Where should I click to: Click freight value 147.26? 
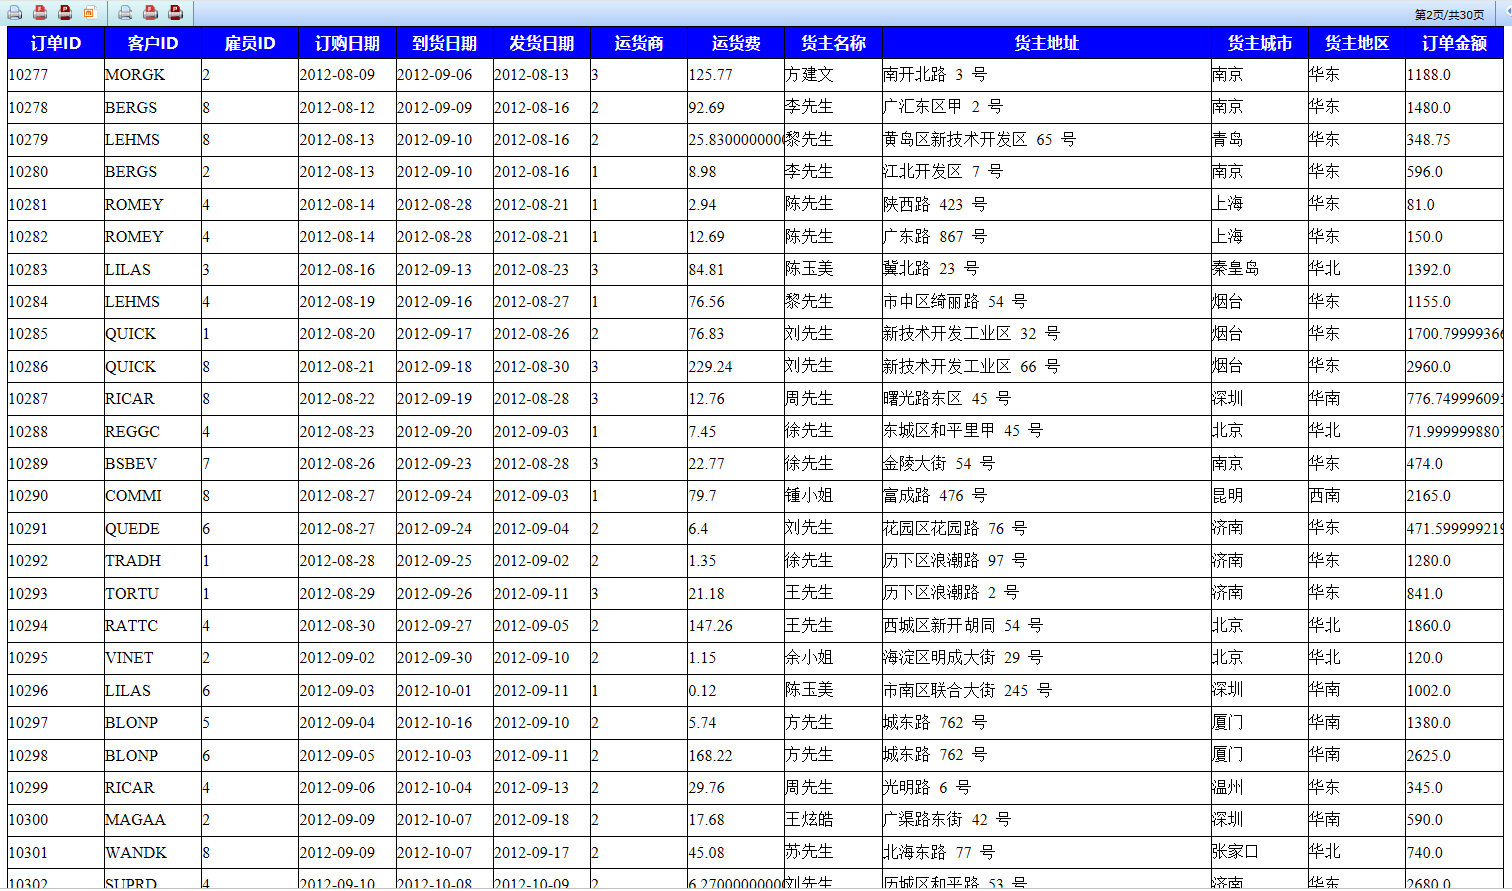711,626
